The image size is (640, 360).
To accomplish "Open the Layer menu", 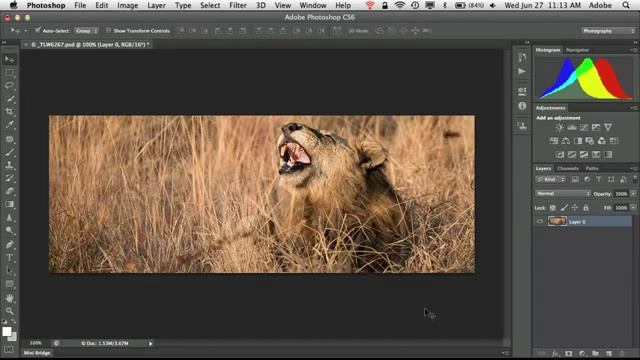I will point(156,5).
